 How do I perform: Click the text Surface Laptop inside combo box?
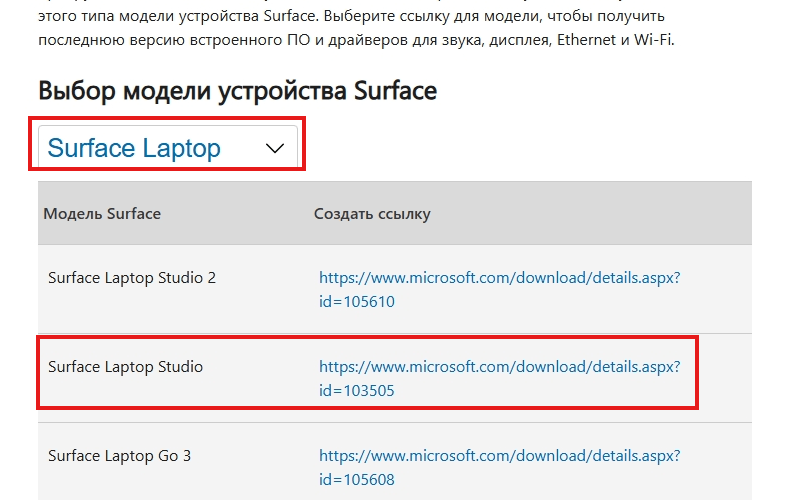click(x=134, y=148)
